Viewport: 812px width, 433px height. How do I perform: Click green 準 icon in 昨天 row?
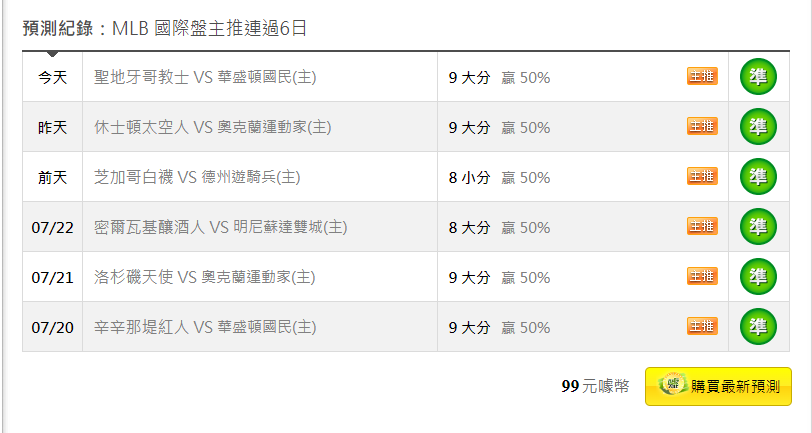[758, 126]
